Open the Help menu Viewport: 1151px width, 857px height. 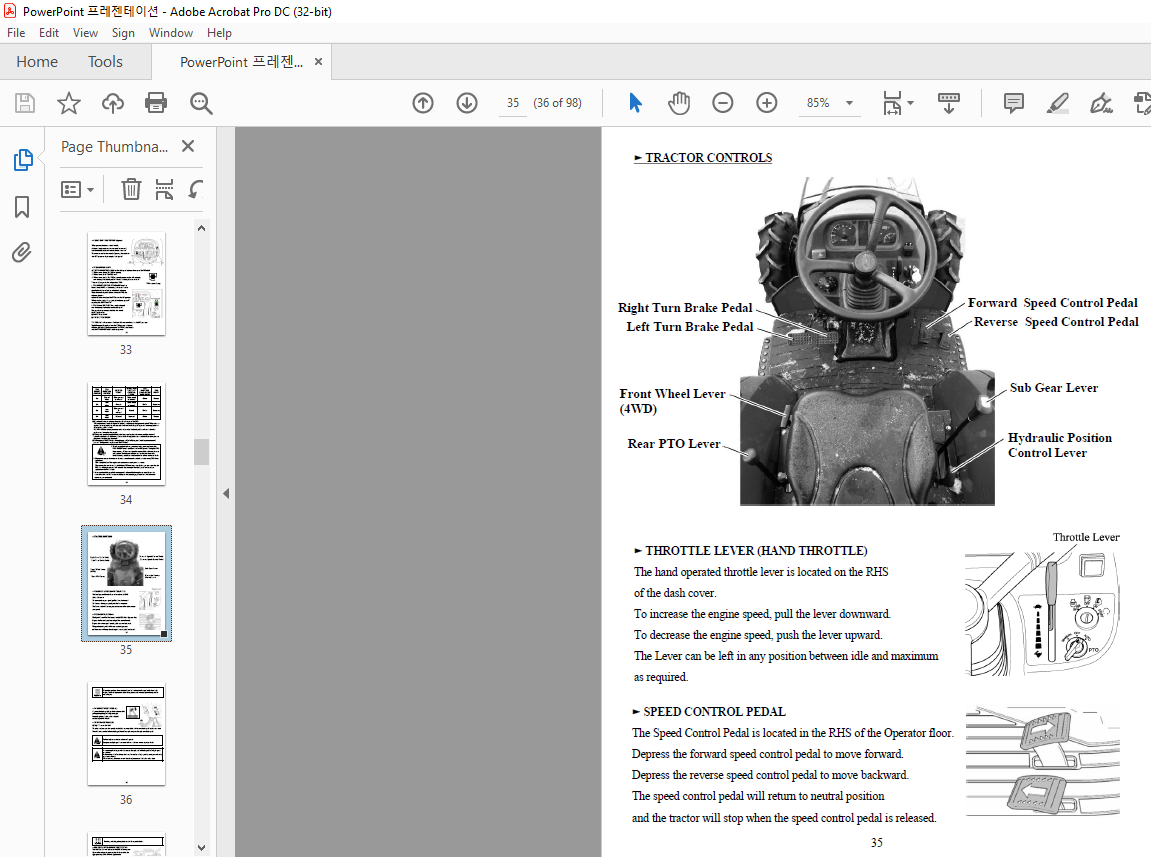(x=219, y=33)
